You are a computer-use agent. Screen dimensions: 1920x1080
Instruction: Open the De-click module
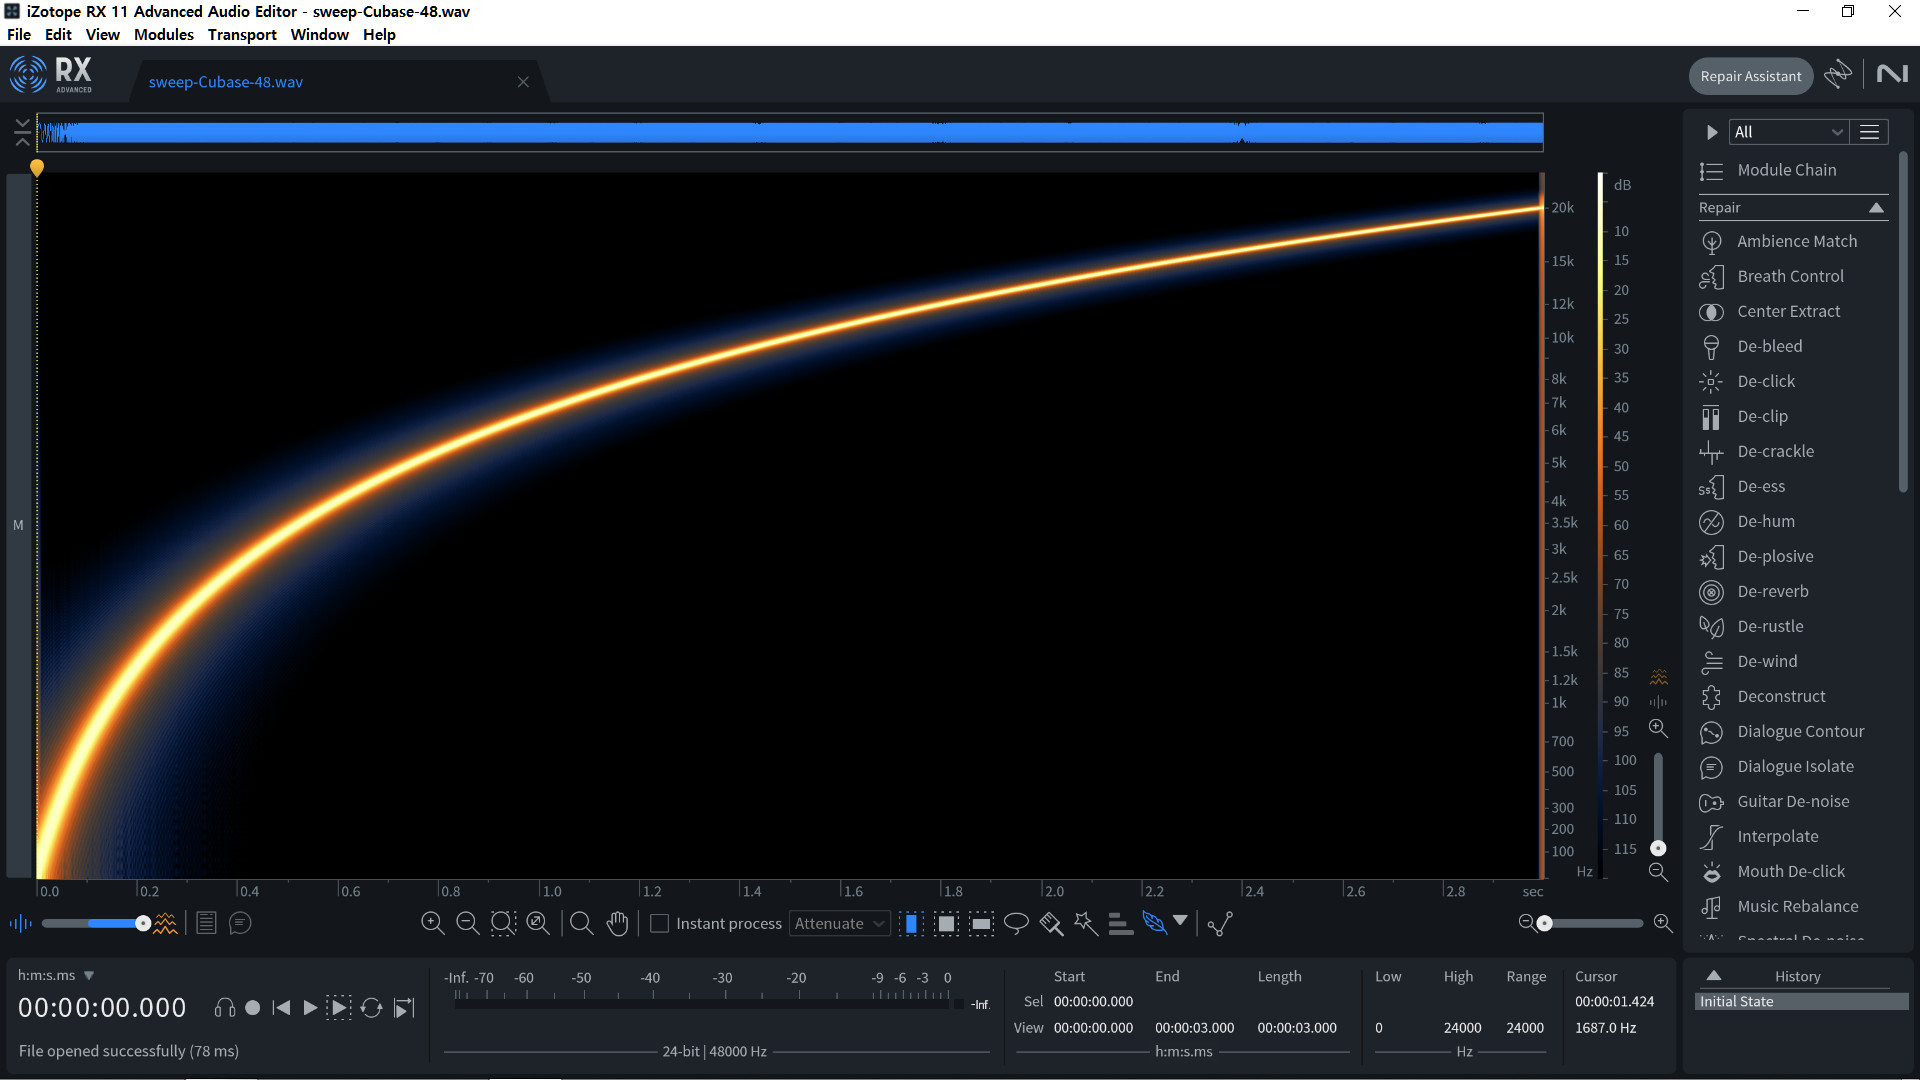tap(1765, 381)
